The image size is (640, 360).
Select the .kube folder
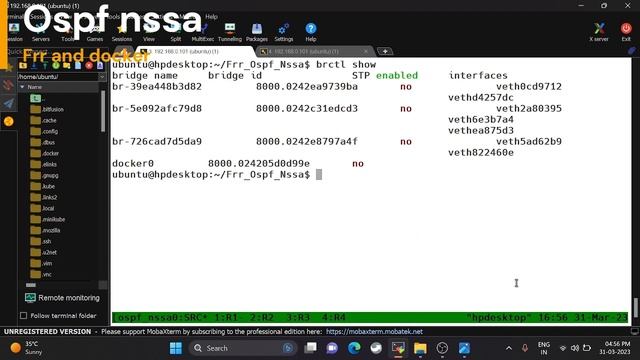42,187
